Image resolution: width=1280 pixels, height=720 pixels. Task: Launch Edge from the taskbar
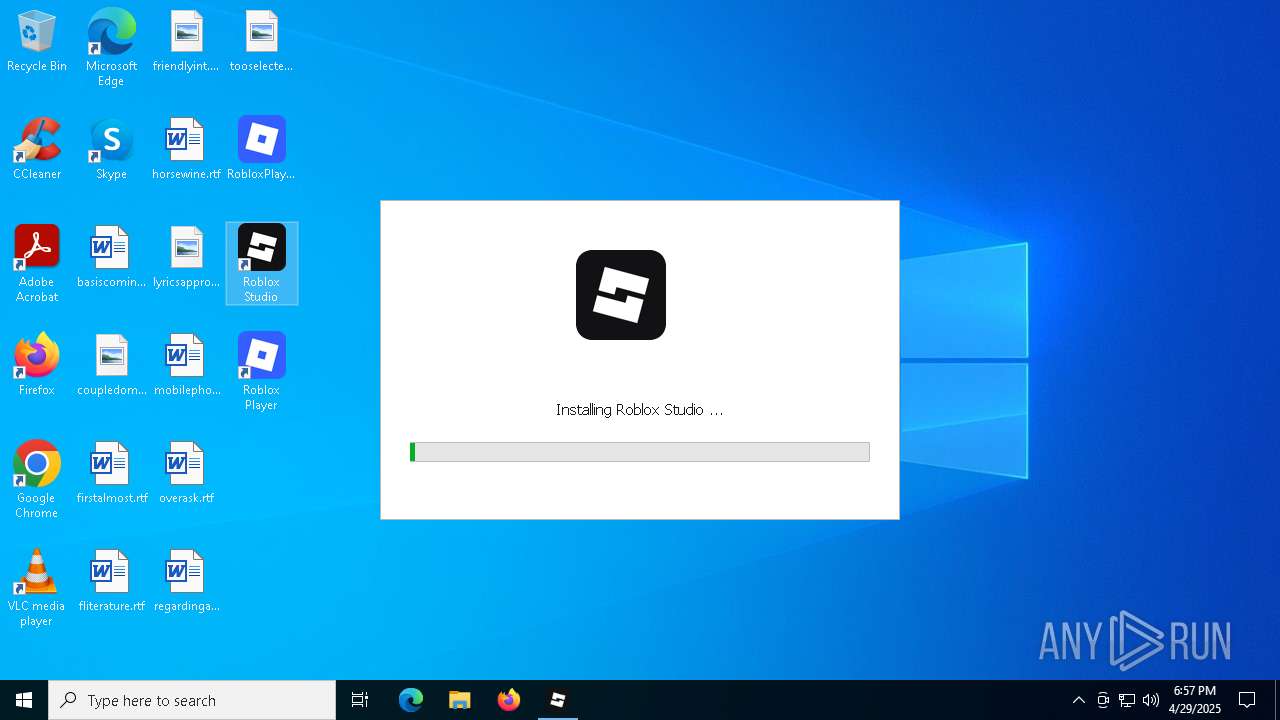tap(411, 700)
